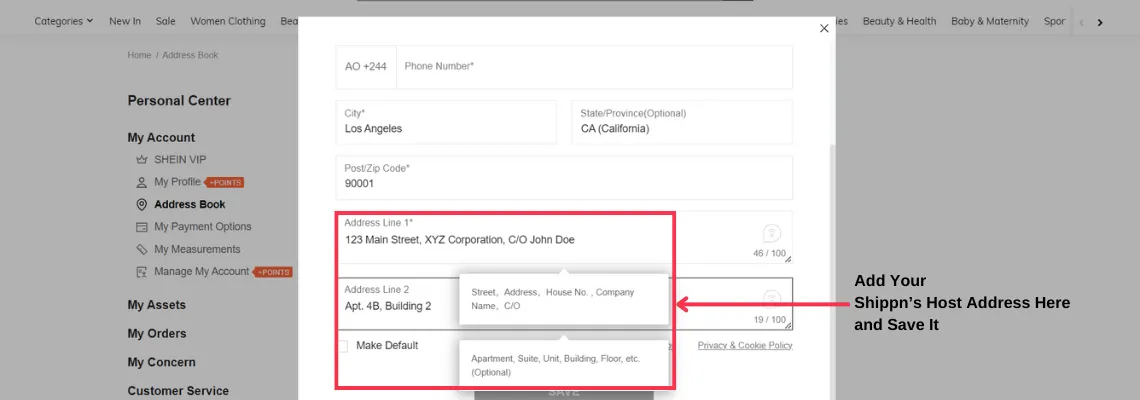The height and width of the screenshot is (400, 1140).
Task: Click the Address Line 1 hint bubble icon
Action: 771,234
